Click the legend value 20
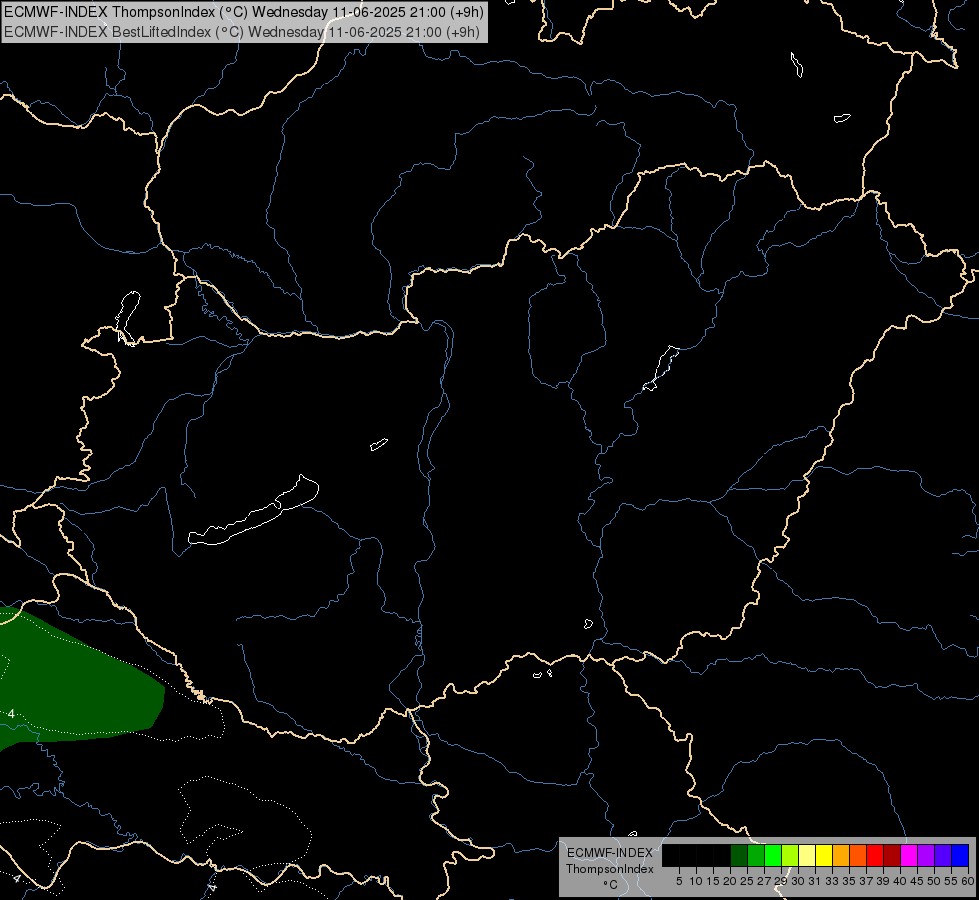 (x=729, y=881)
